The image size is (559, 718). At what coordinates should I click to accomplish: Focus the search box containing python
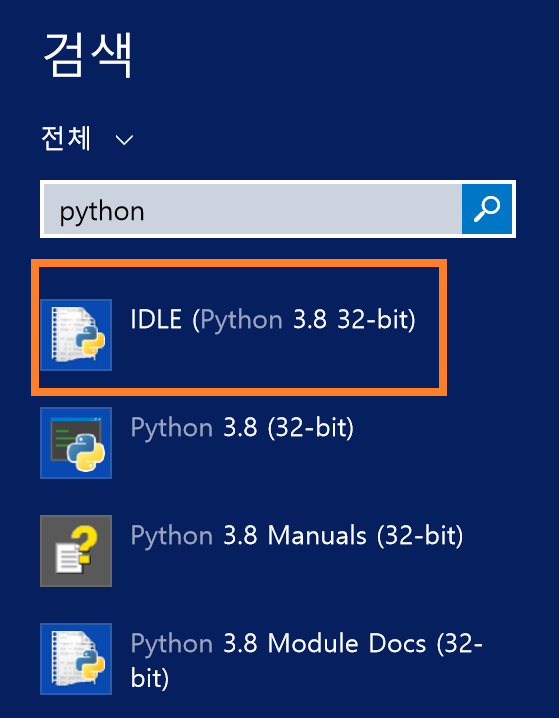coord(253,209)
